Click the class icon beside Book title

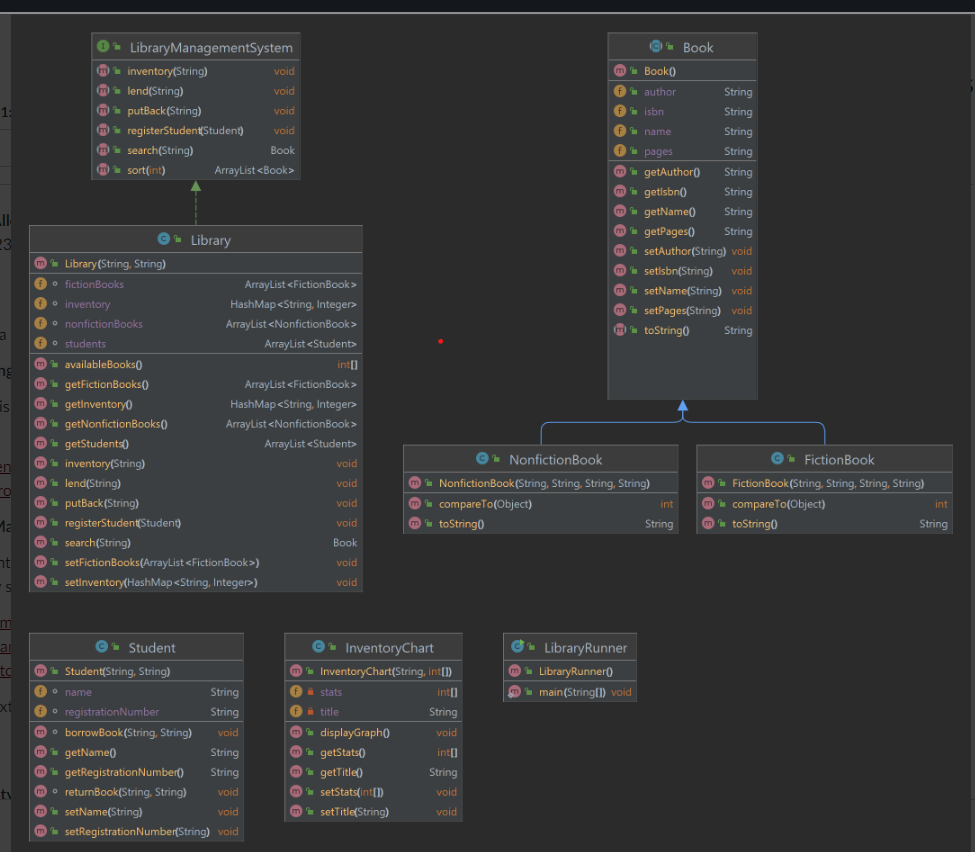pyautogui.click(x=655, y=47)
